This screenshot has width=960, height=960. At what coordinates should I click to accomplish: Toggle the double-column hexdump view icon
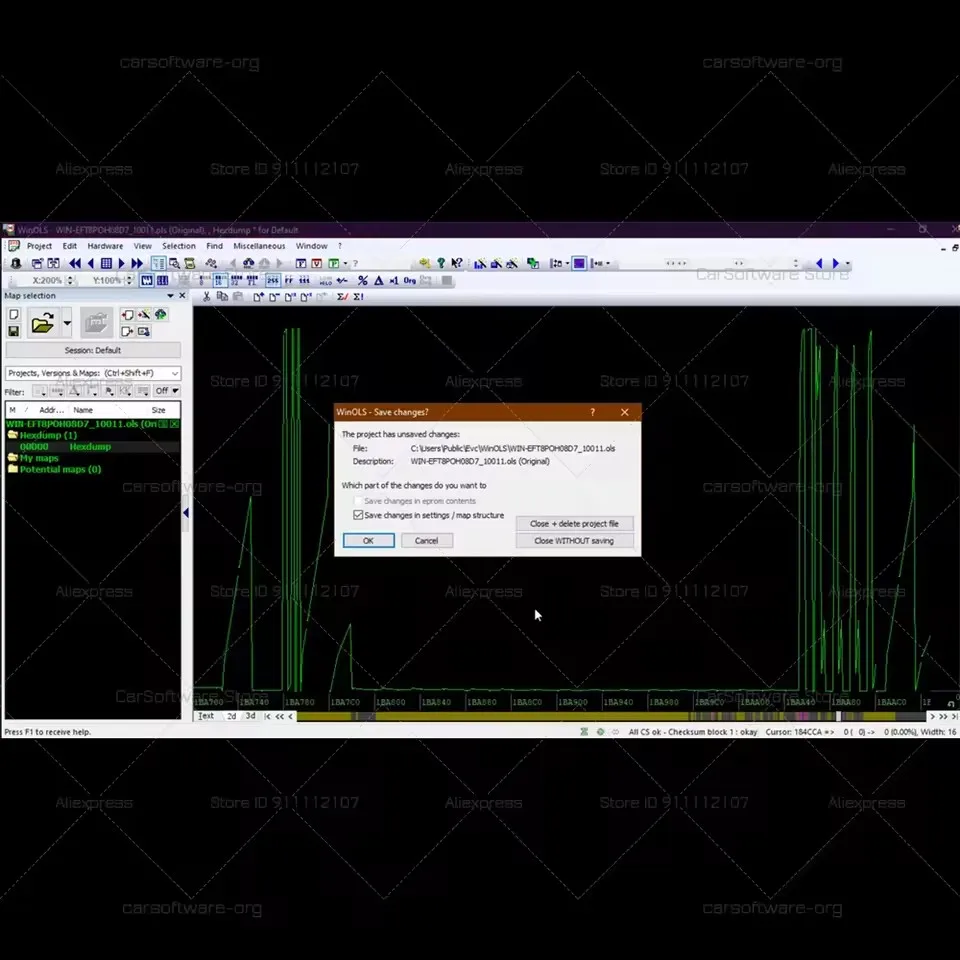(163, 281)
